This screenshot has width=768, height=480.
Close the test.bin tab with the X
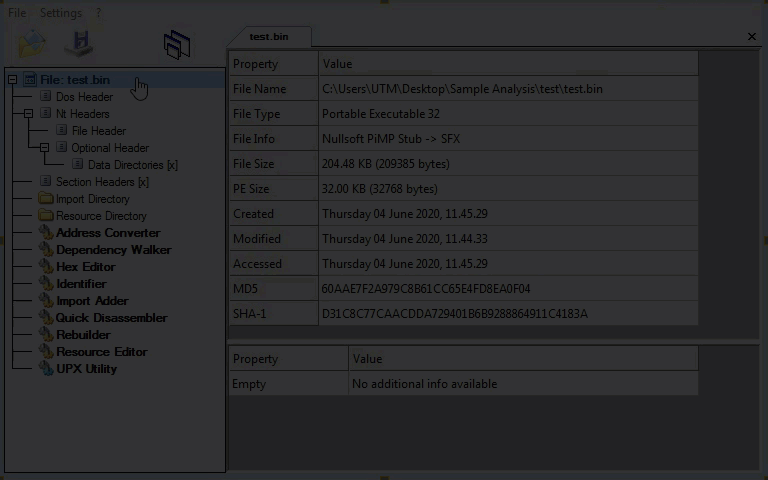pyautogui.click(x=752, y=37)
